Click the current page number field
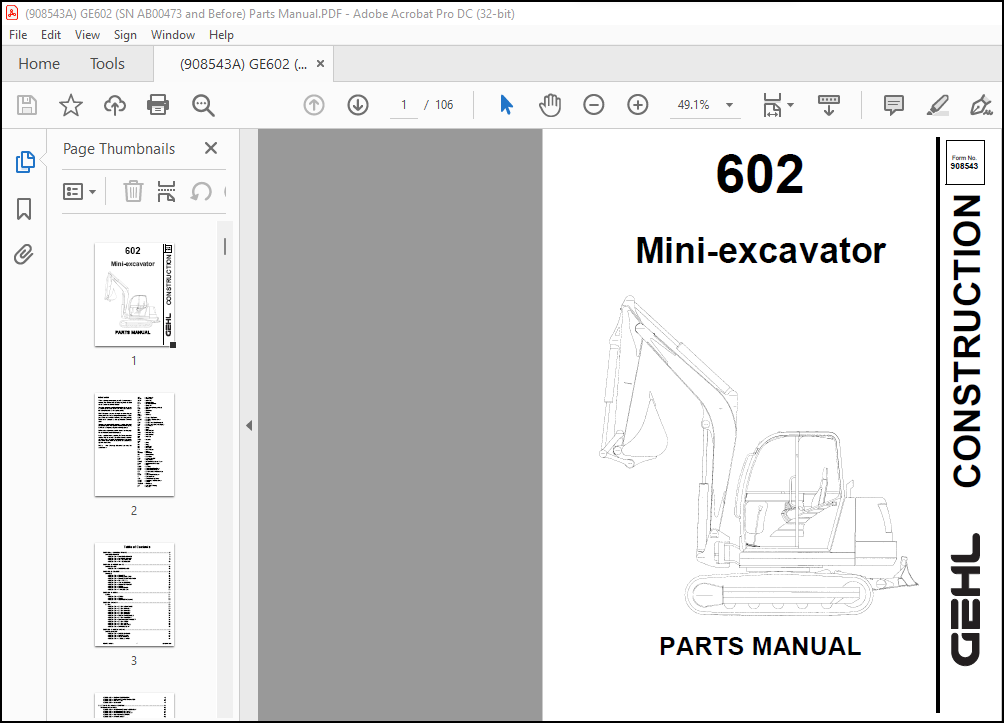1004x723 pixels. [404, 105]
